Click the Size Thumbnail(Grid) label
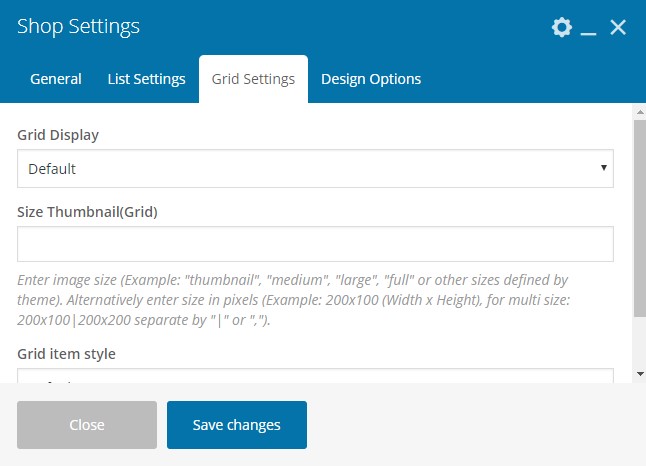 (88, 211)
